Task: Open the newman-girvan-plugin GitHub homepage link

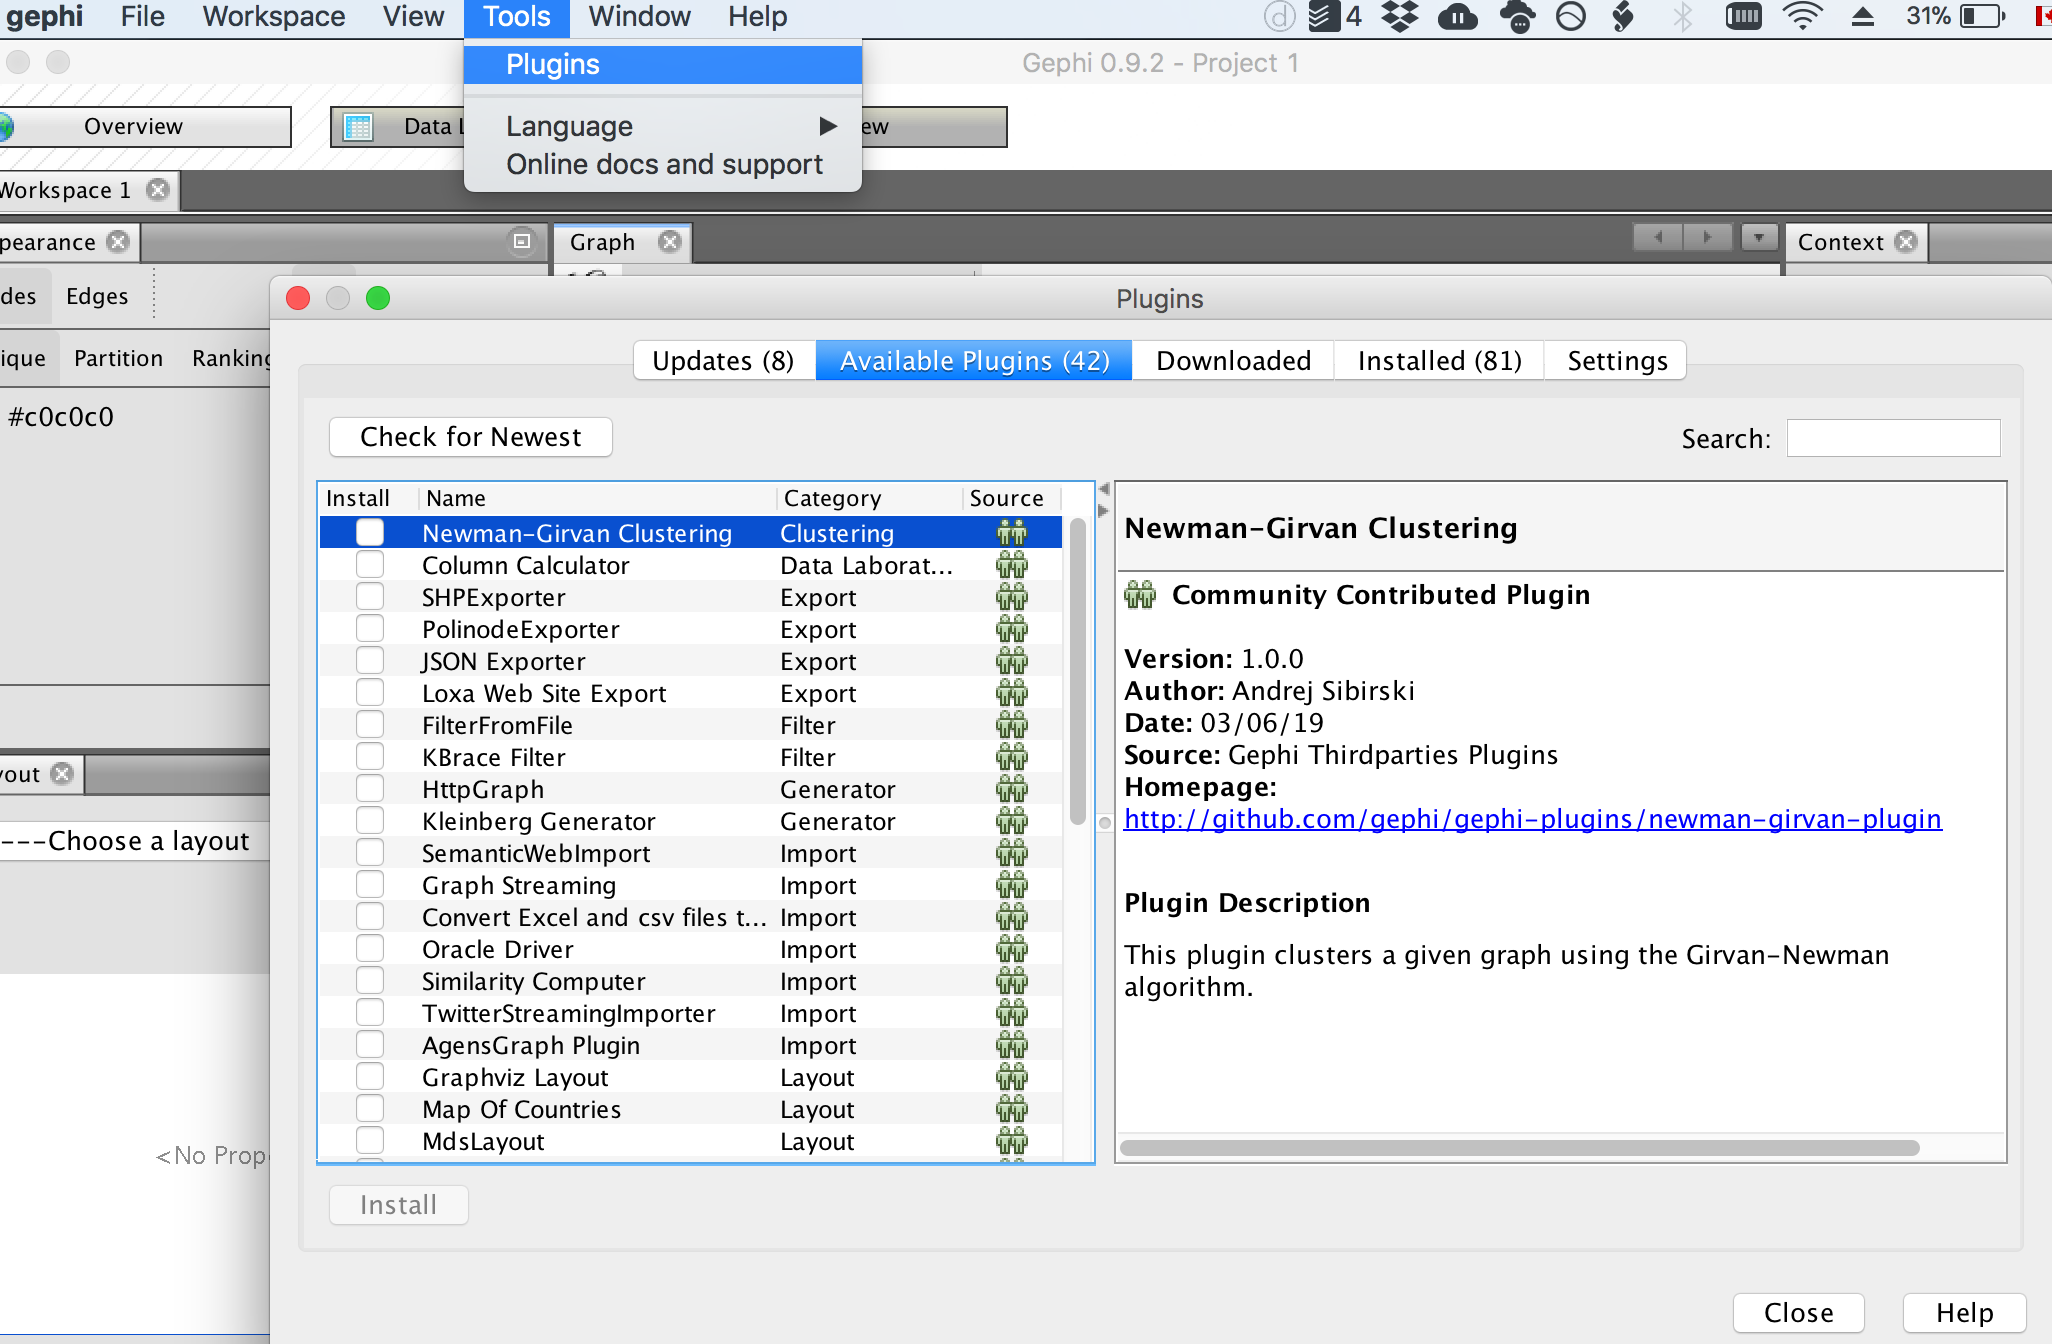Action: tap(1532, 819)
